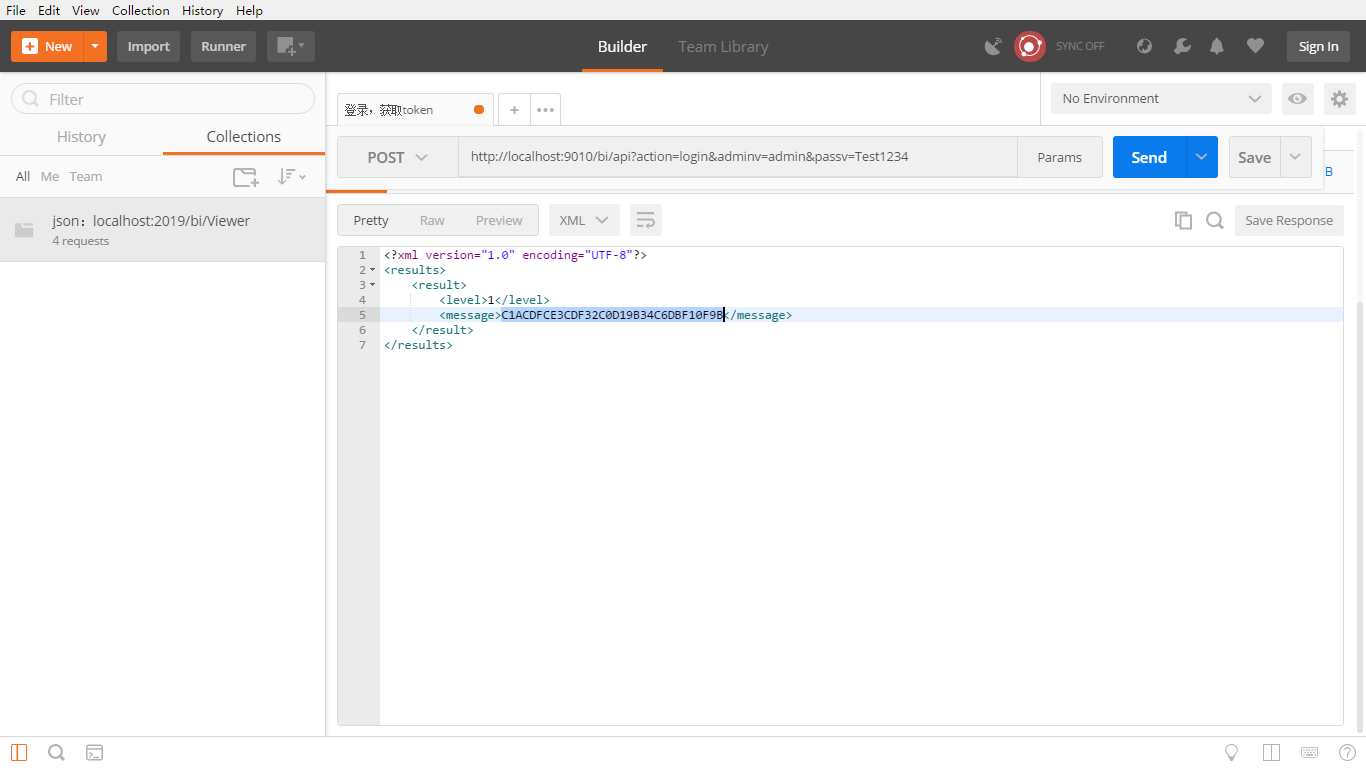
Task: Filter collections by Team
Action: point(86,177)
